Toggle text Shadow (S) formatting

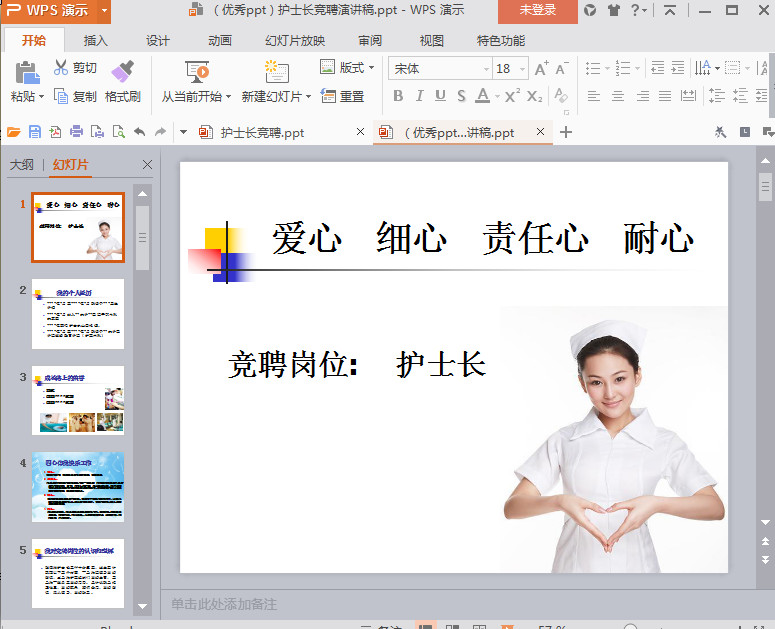pos(461,96)
